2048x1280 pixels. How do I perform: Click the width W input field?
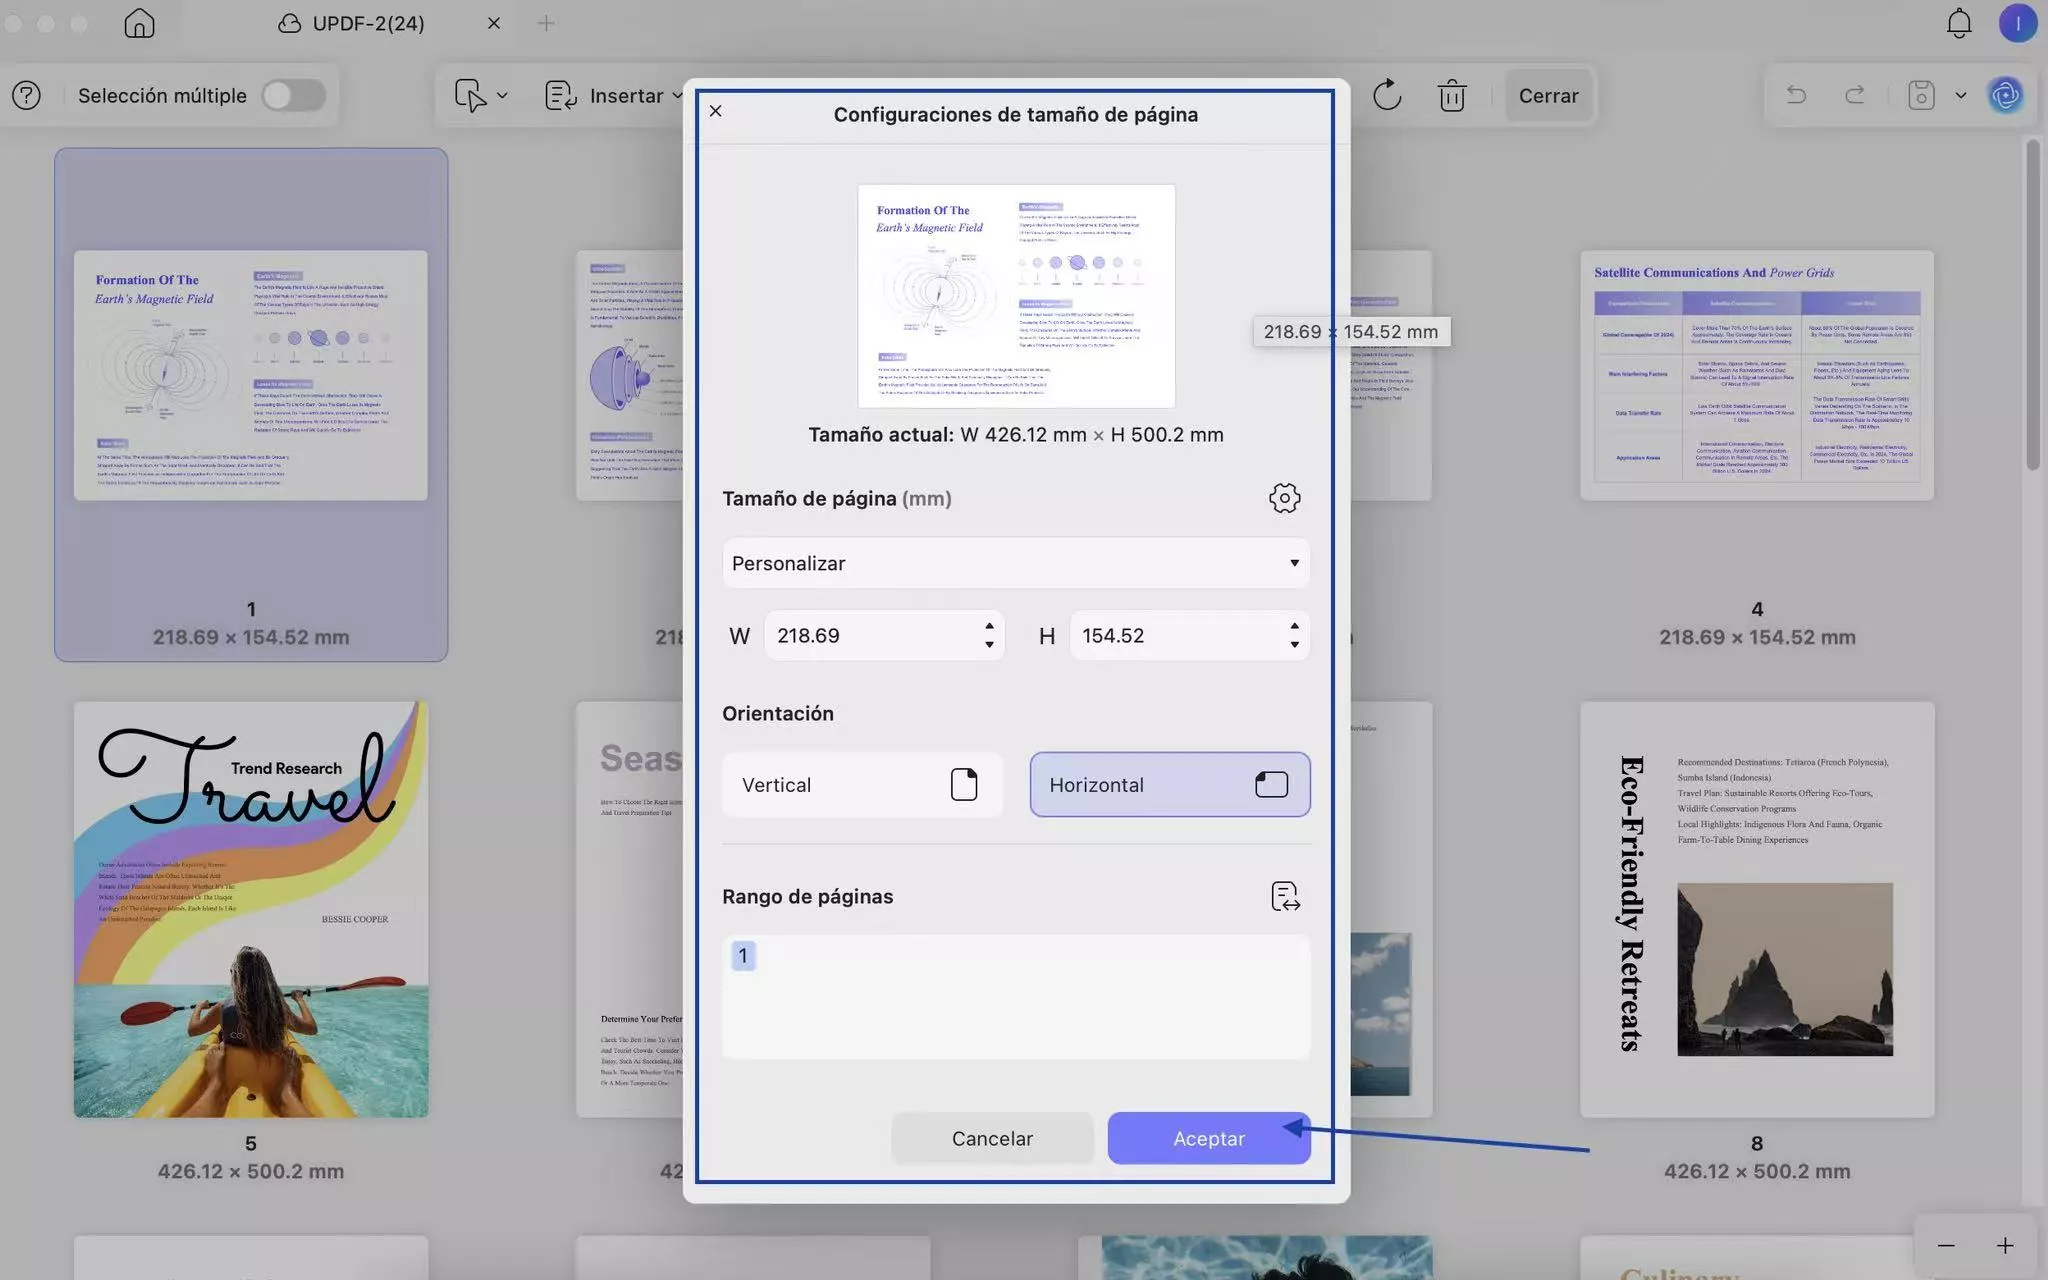[870, 636]
